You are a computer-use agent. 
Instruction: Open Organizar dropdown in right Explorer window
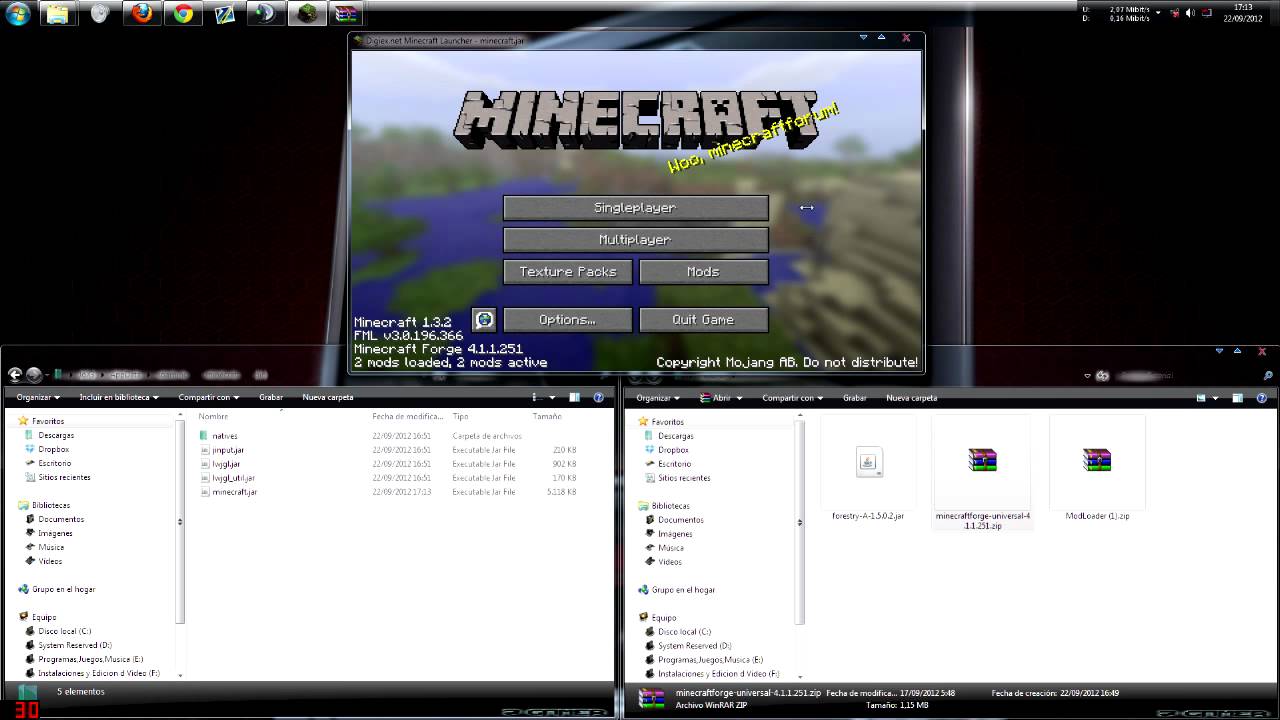pyautogui.click(x=657, y=397)
